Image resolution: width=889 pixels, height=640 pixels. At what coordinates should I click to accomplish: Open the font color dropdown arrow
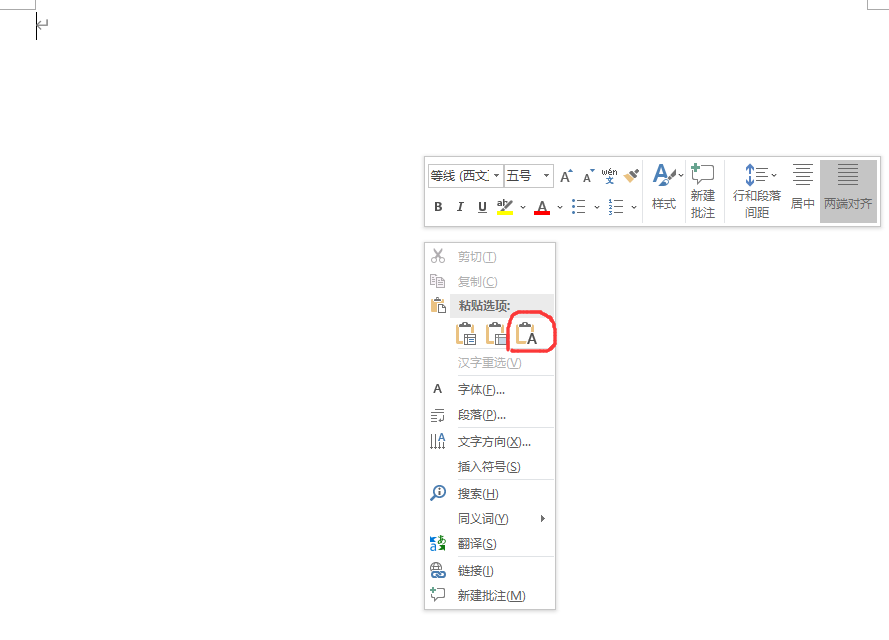560,207
